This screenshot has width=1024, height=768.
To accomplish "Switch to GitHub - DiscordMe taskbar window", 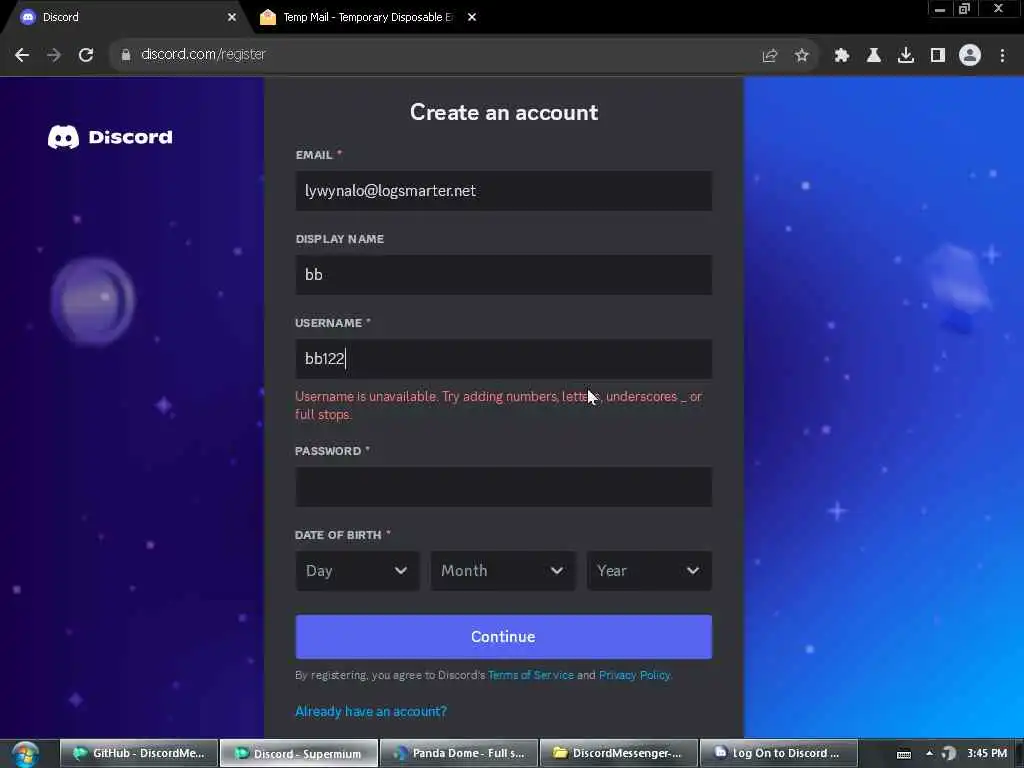I will (x=139, y=753).
